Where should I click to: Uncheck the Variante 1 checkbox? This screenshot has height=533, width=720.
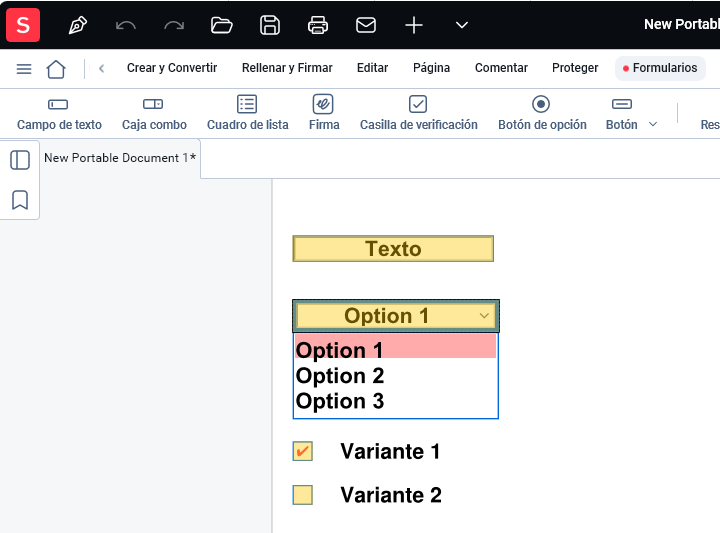pyautogui.click(x=303, y=451)
